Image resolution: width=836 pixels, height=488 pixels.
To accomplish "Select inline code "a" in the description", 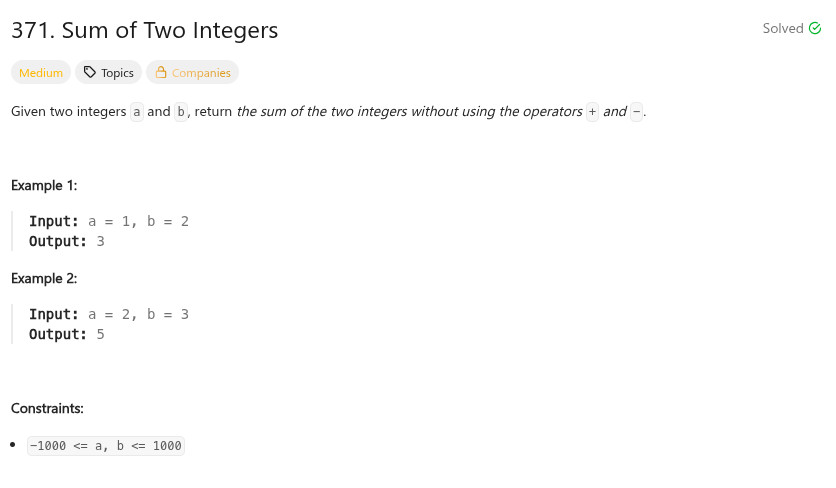I will click(x=137, y=112).
